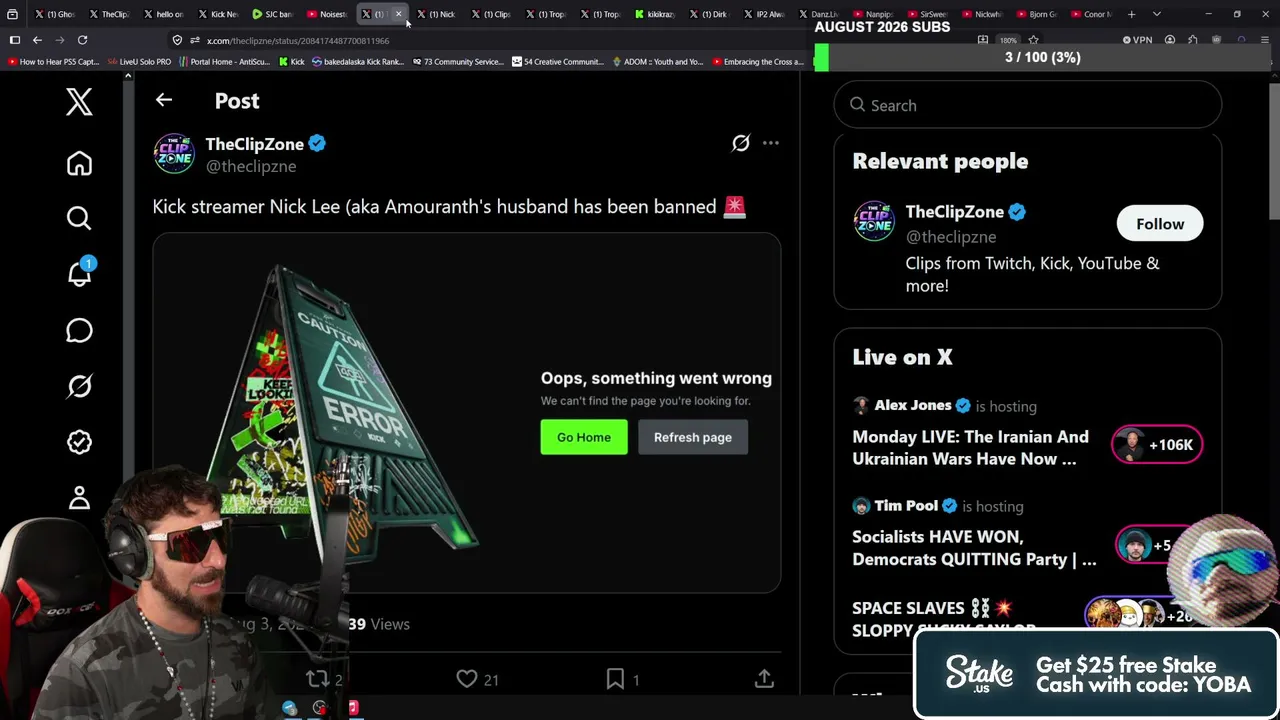Click the Refresh page button
The image size is (1280, 720).
(693, 437)
